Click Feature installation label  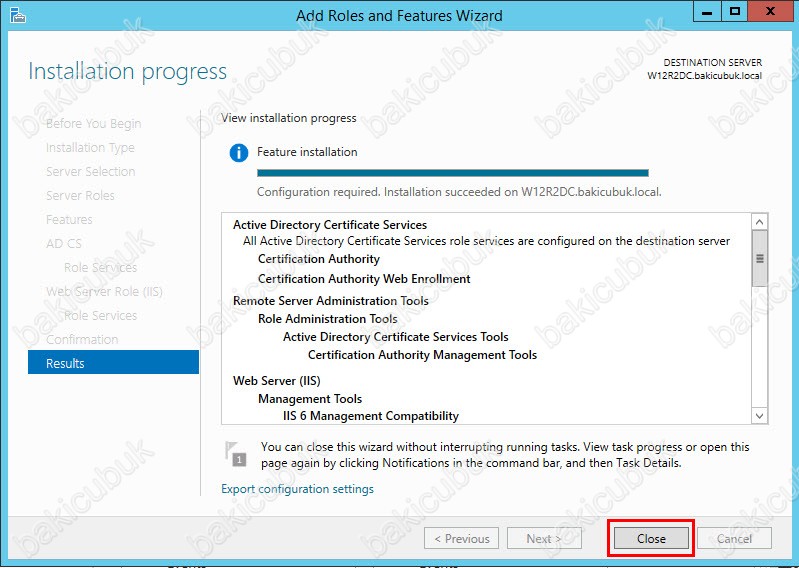307,152
